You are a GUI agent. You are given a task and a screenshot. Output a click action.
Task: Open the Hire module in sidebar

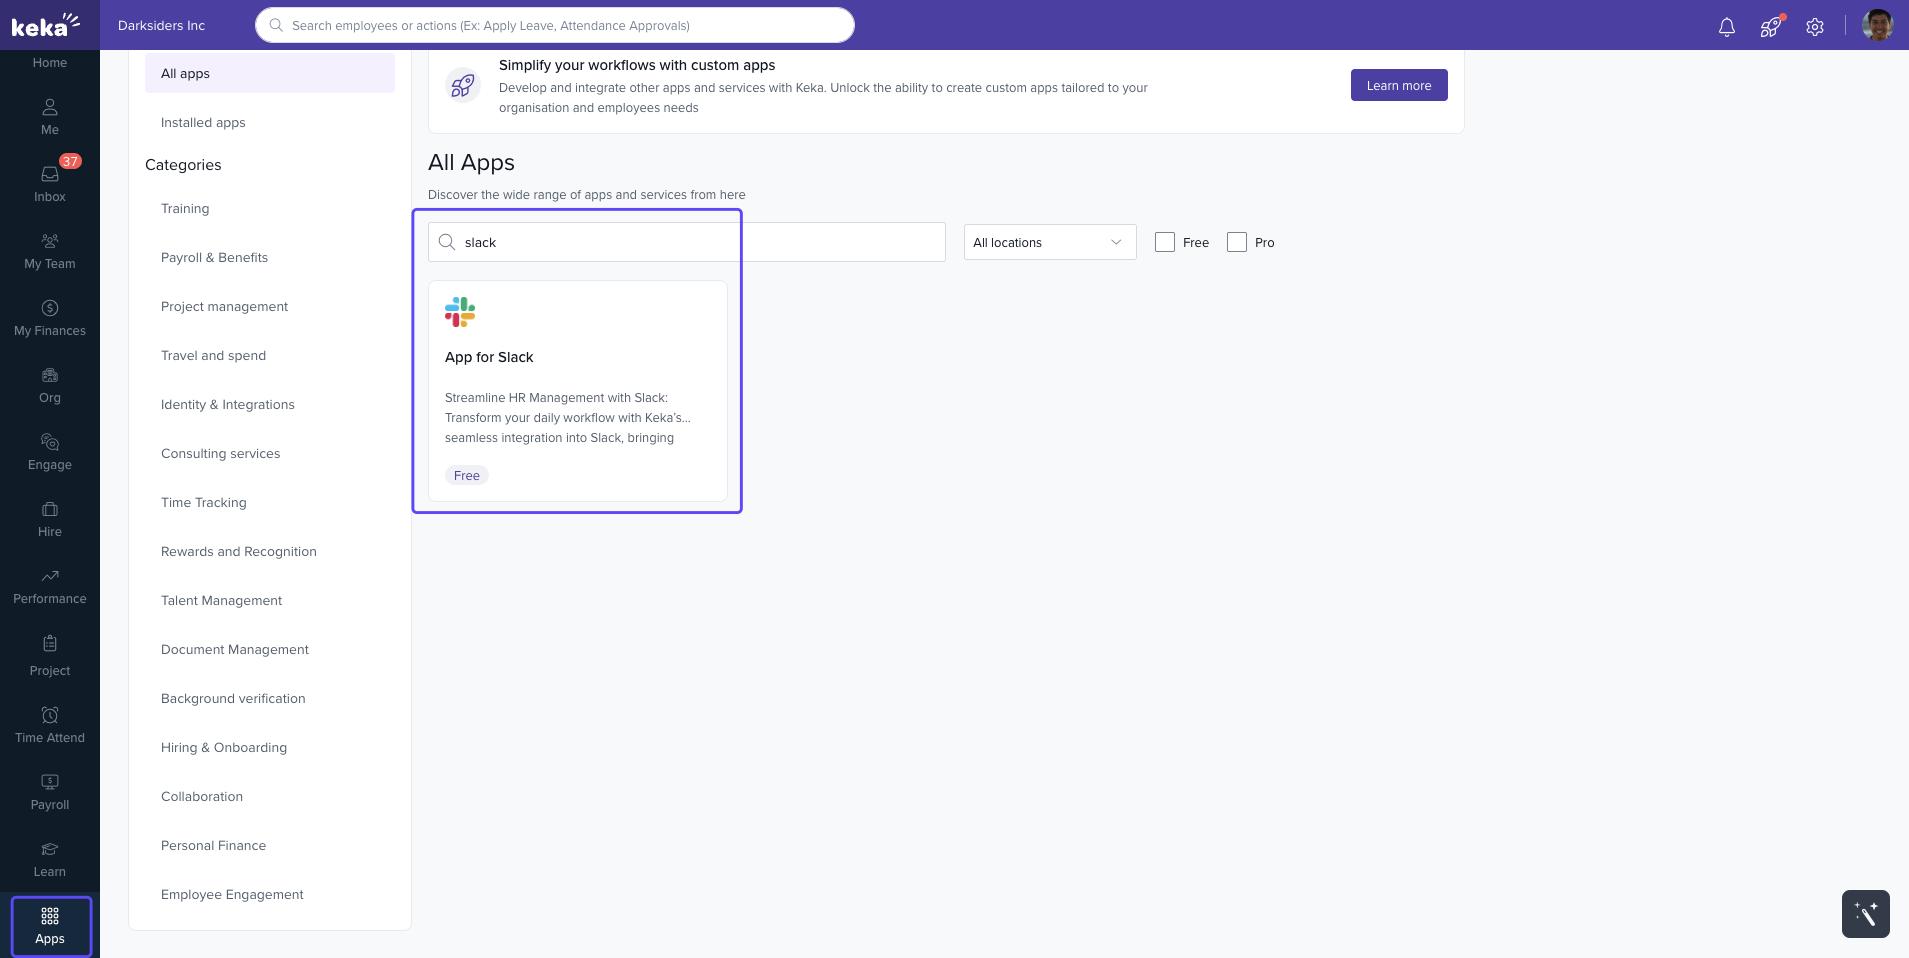(50, 518)
